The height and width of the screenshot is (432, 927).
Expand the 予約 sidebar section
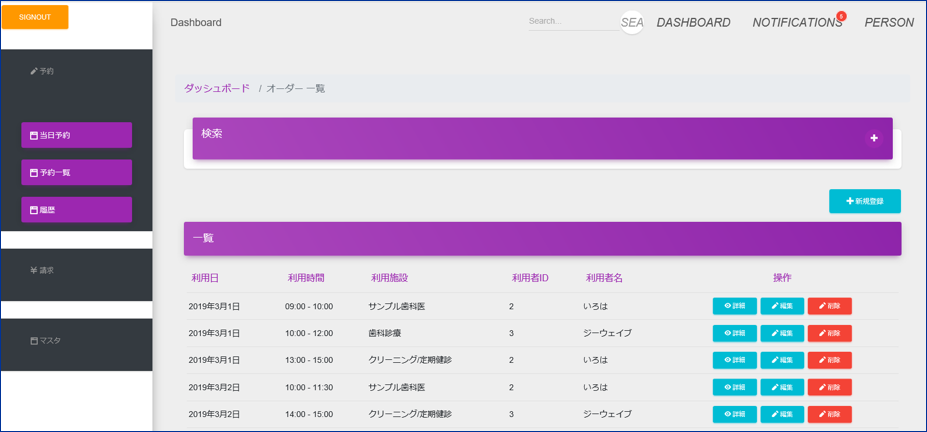pyautogui.click(x=42, y=71)
